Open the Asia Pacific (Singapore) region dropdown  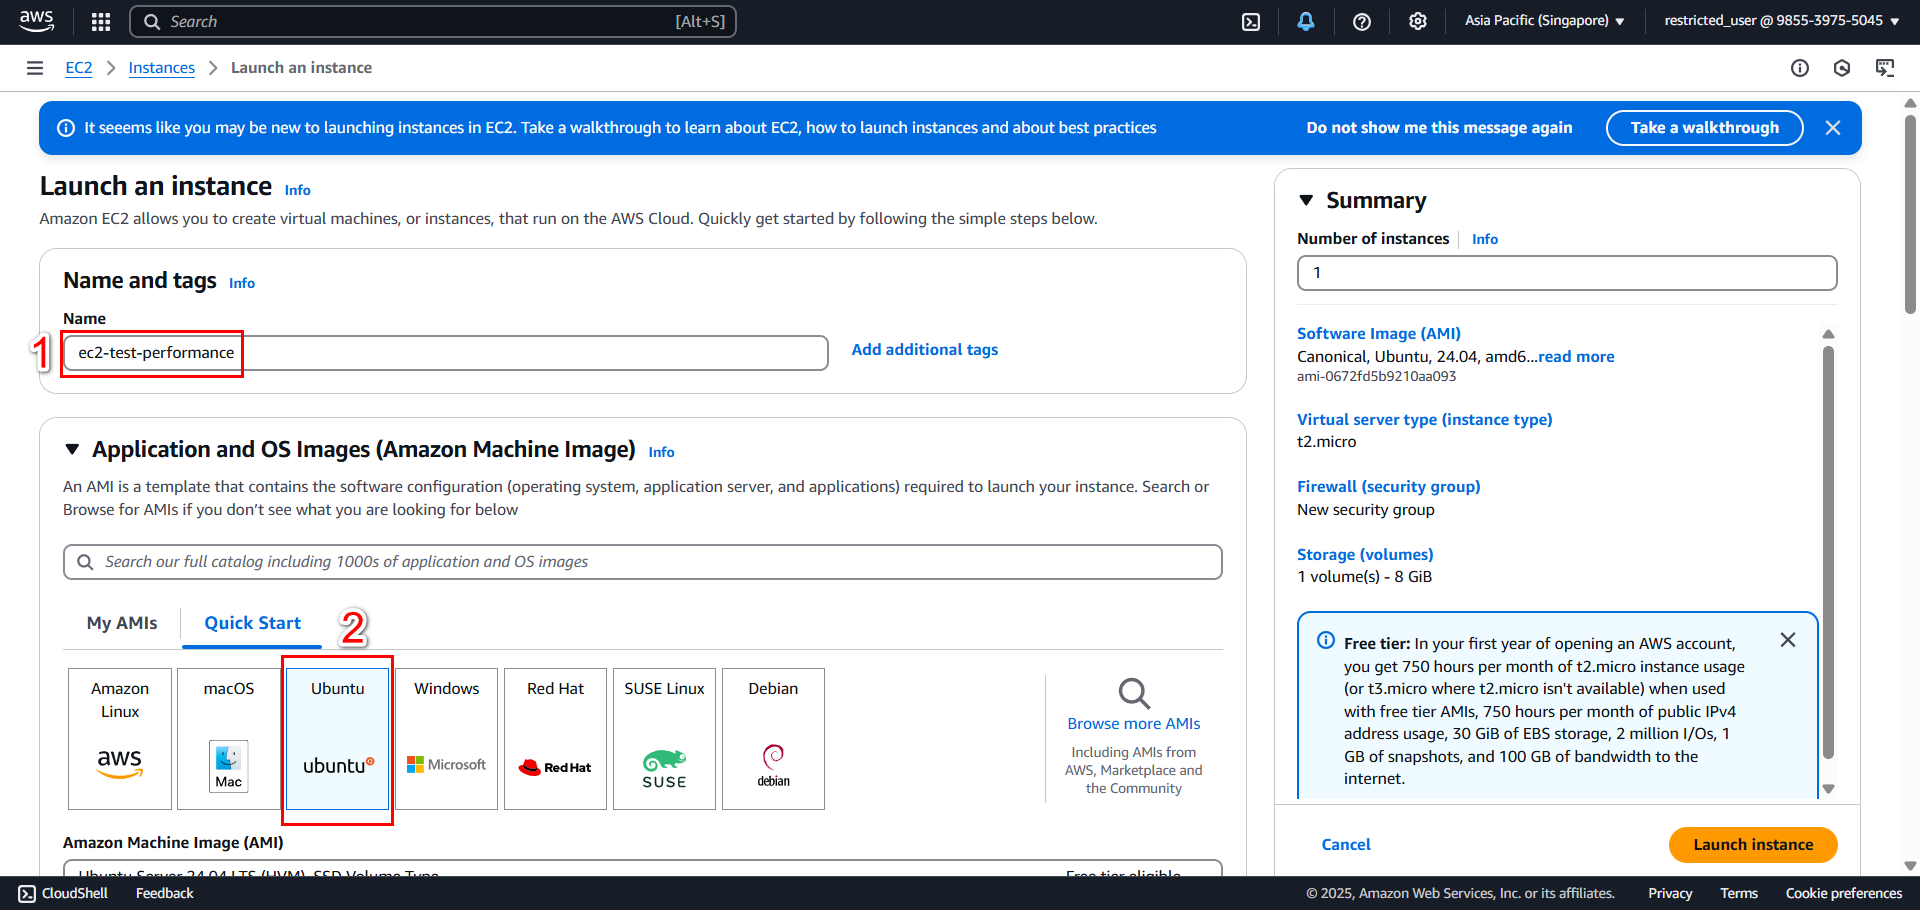point(1544,21)
